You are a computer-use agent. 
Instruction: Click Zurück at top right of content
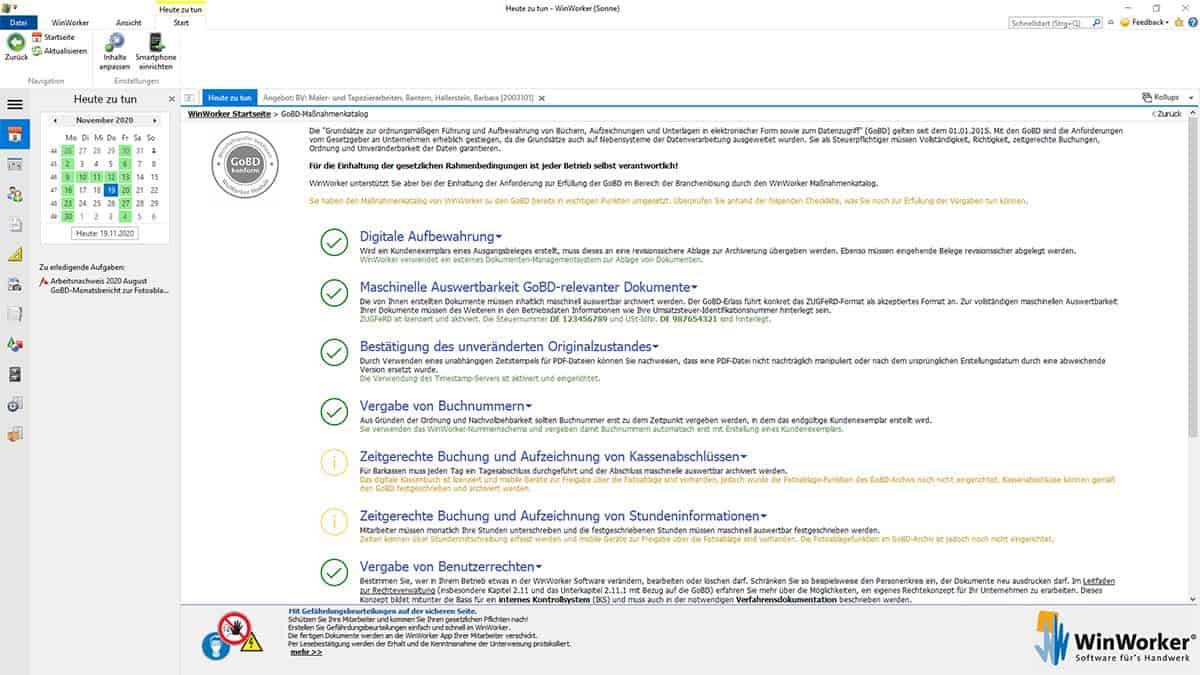click(x=1166, y=115)
